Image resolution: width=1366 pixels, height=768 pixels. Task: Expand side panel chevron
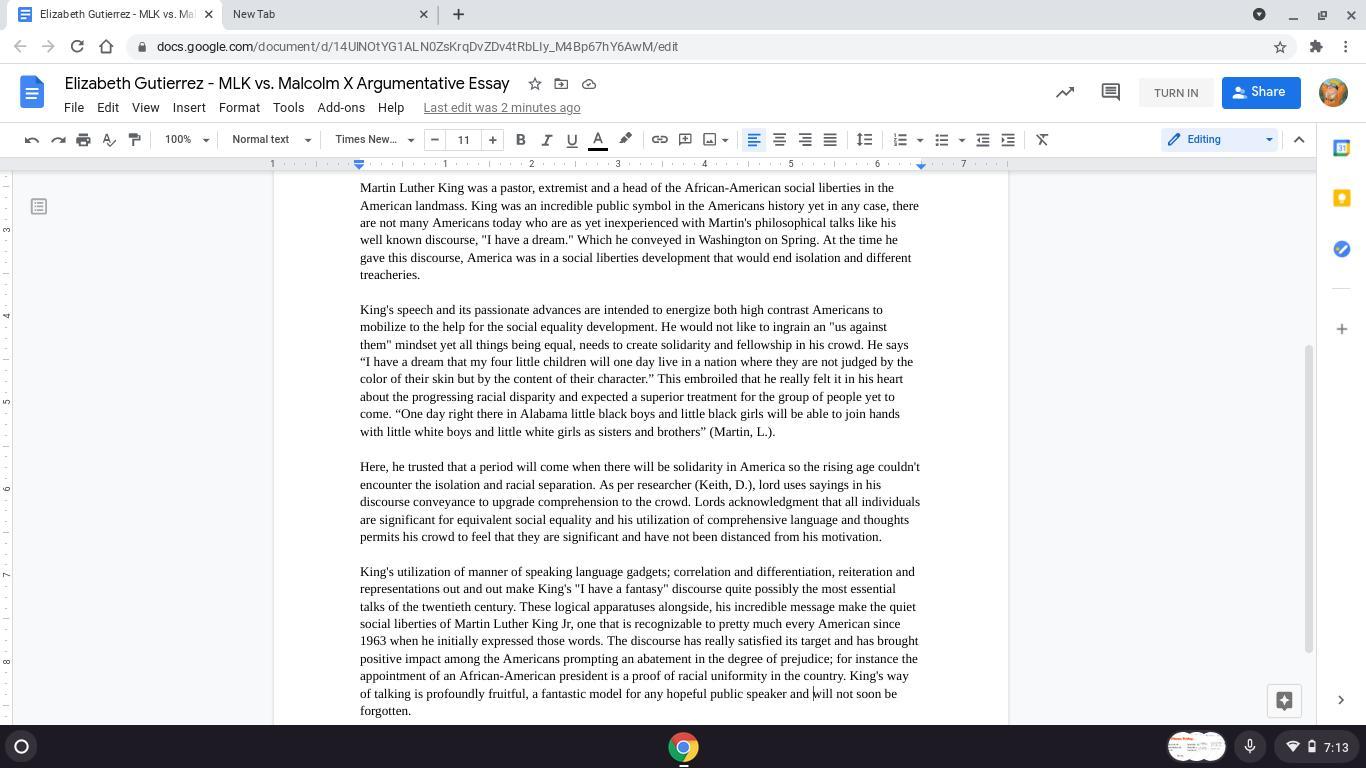coord(1341,700)
